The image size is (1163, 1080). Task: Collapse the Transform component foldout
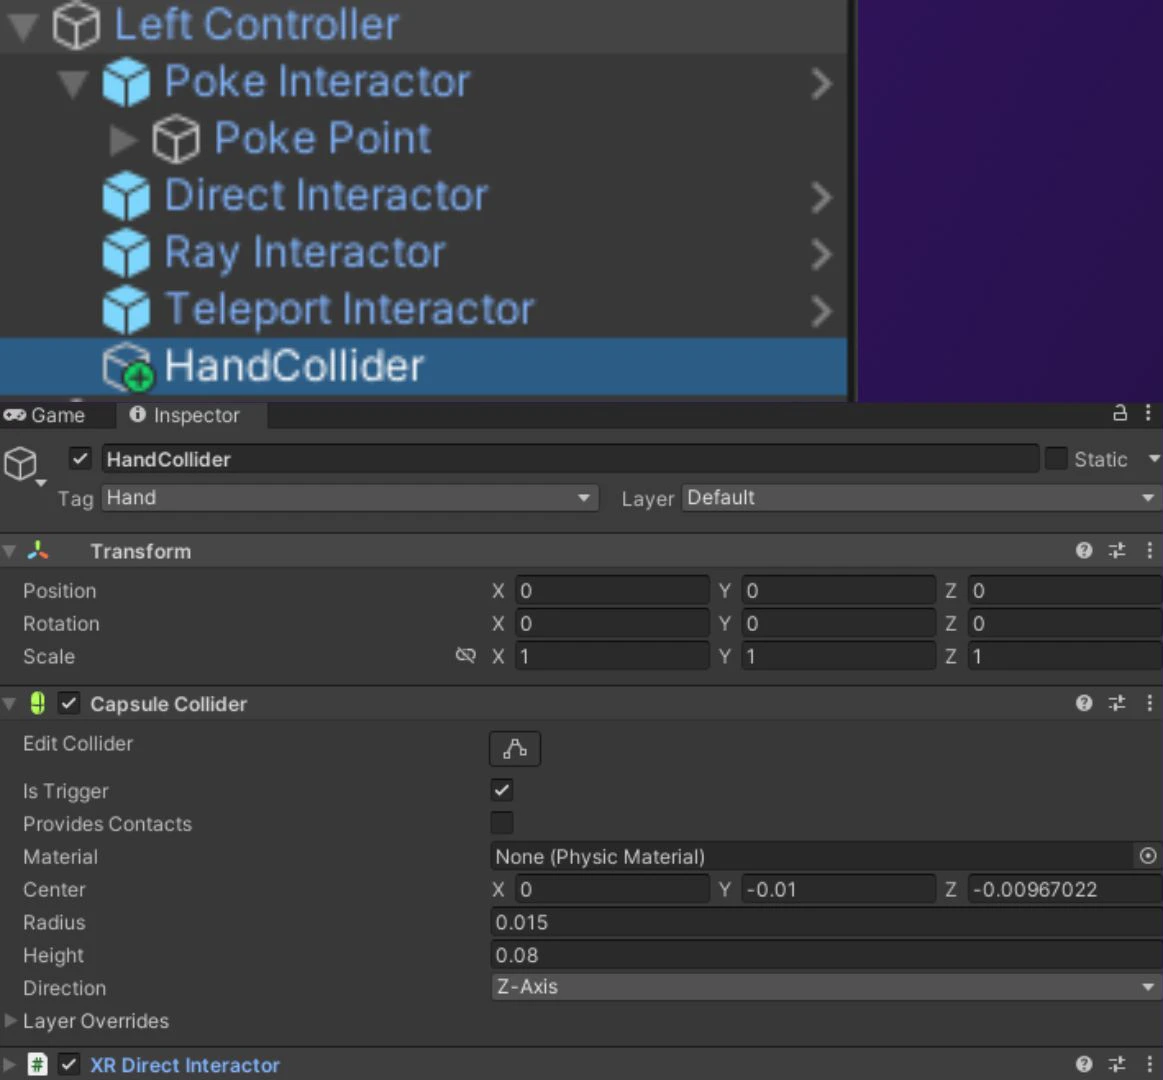(9, 551)
